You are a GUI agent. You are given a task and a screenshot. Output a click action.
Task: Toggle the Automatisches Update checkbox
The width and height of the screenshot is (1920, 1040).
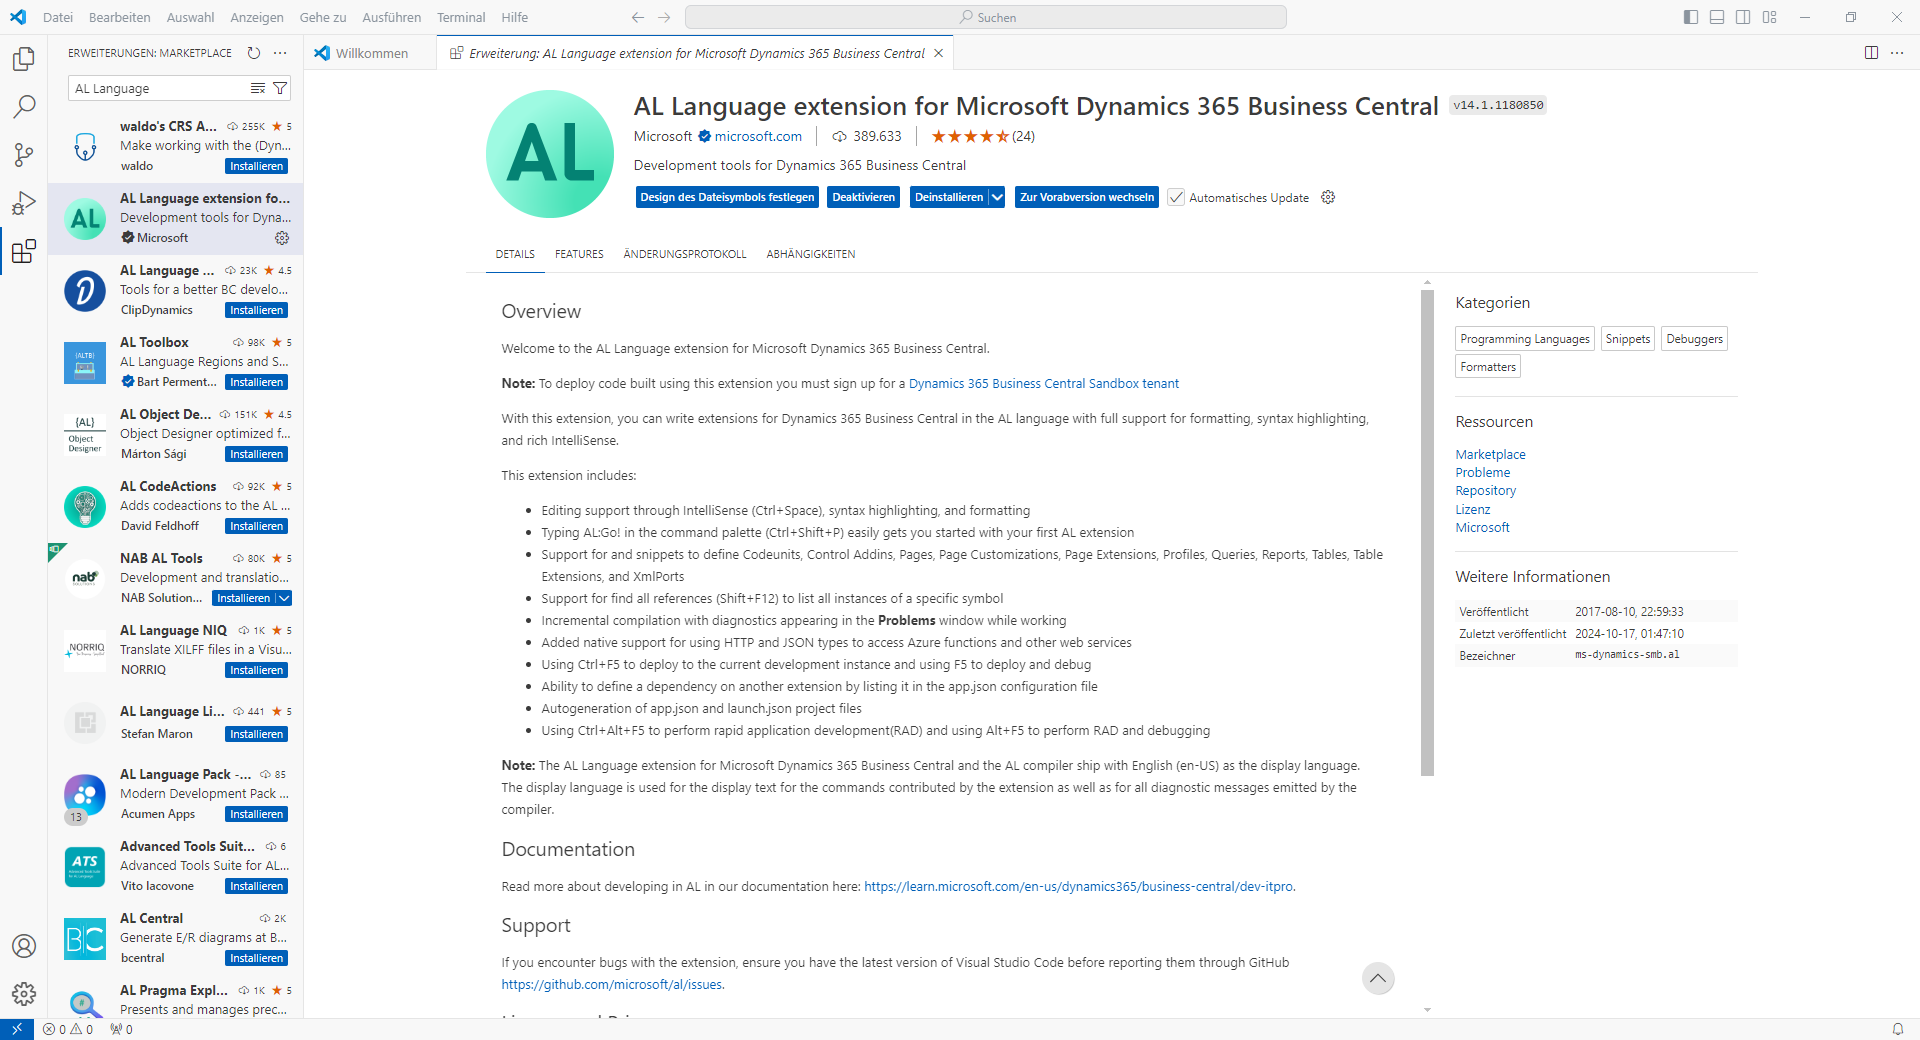(x=1176, y=197)
